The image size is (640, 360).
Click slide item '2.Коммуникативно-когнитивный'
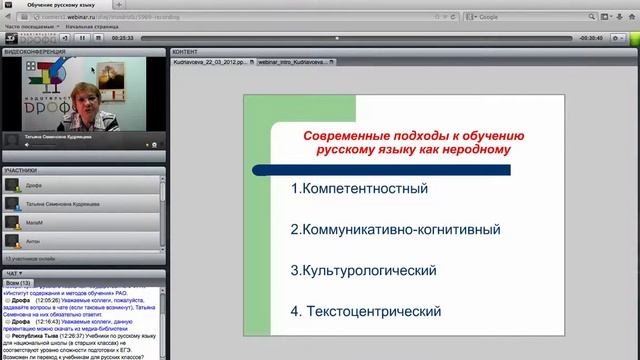pos(396,229)
